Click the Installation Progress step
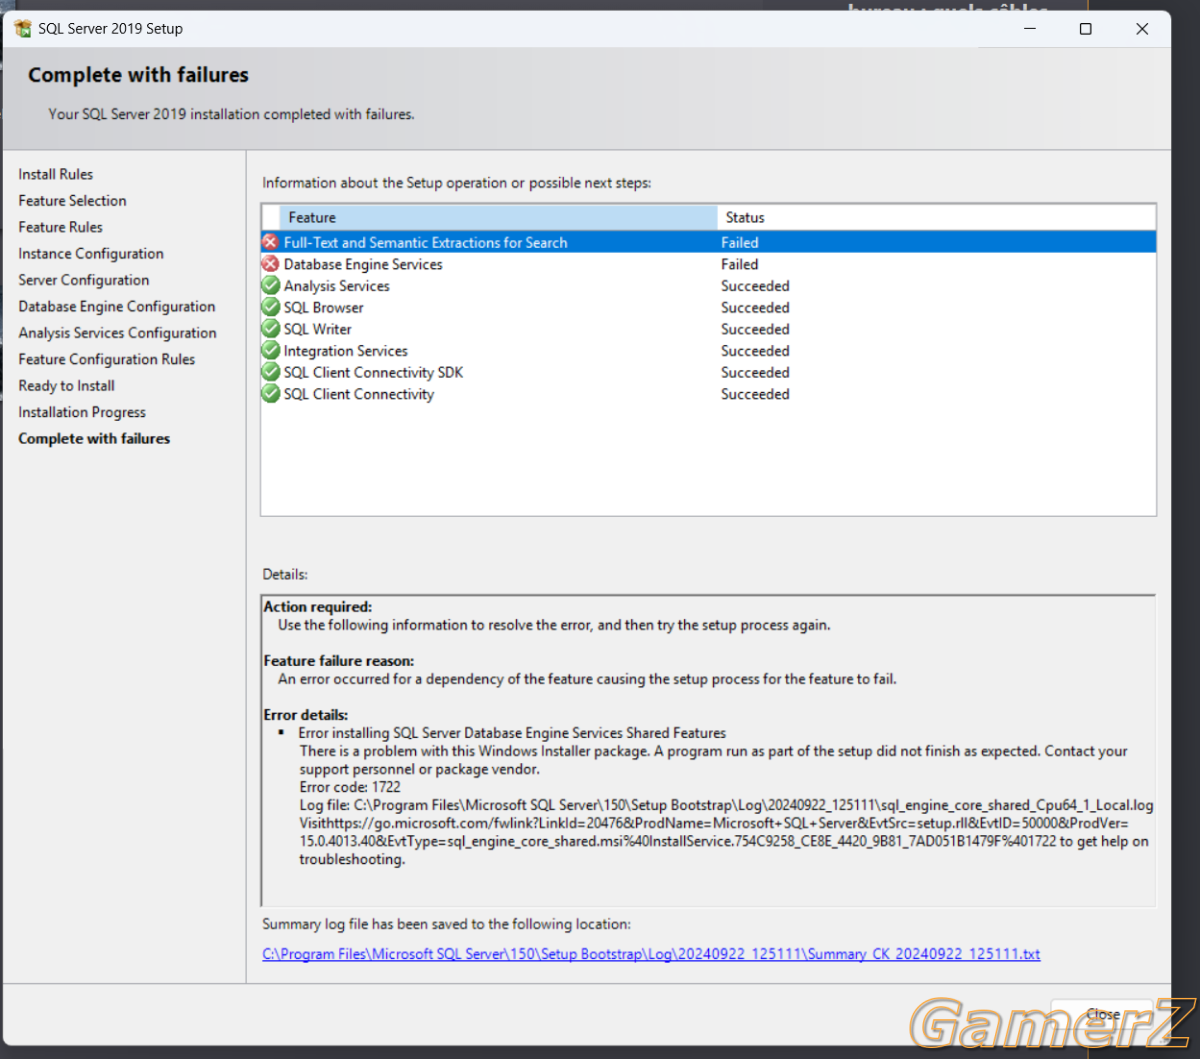Image resolution: width=1200 pixels, height=1059 pixels. [82, 412]
